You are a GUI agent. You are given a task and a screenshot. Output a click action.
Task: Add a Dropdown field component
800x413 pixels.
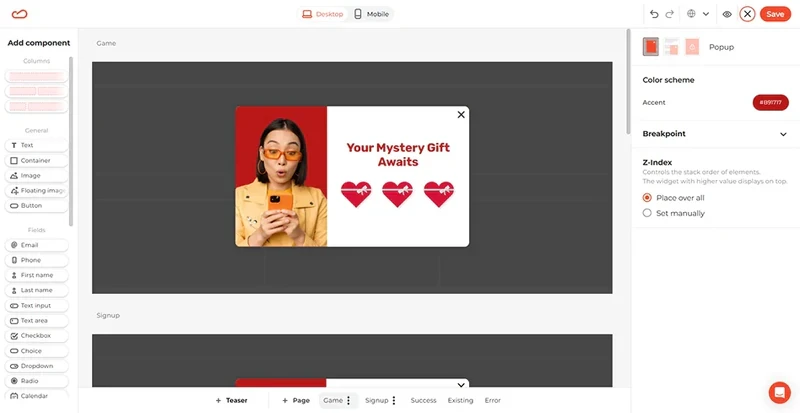pos(36,366)
